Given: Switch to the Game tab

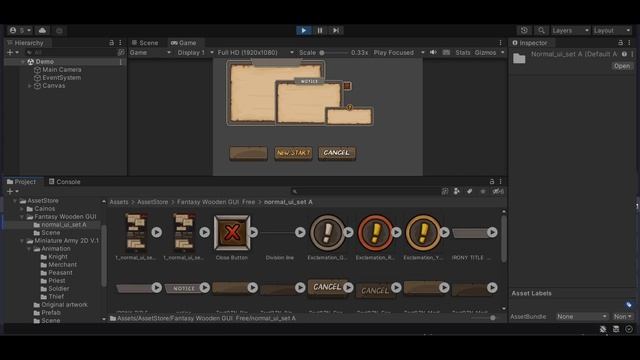Looking at the screenshot, I should pos(184,43).
